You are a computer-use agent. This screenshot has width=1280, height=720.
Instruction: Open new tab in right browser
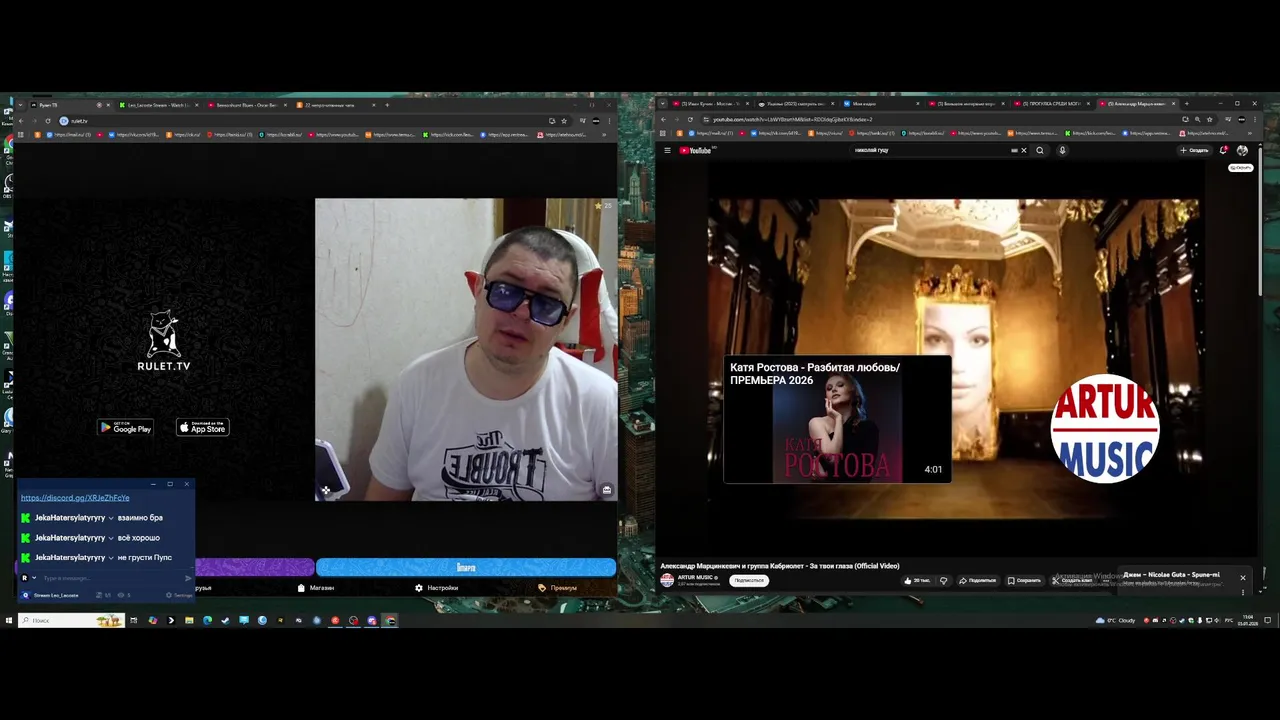pos(1186,104)
